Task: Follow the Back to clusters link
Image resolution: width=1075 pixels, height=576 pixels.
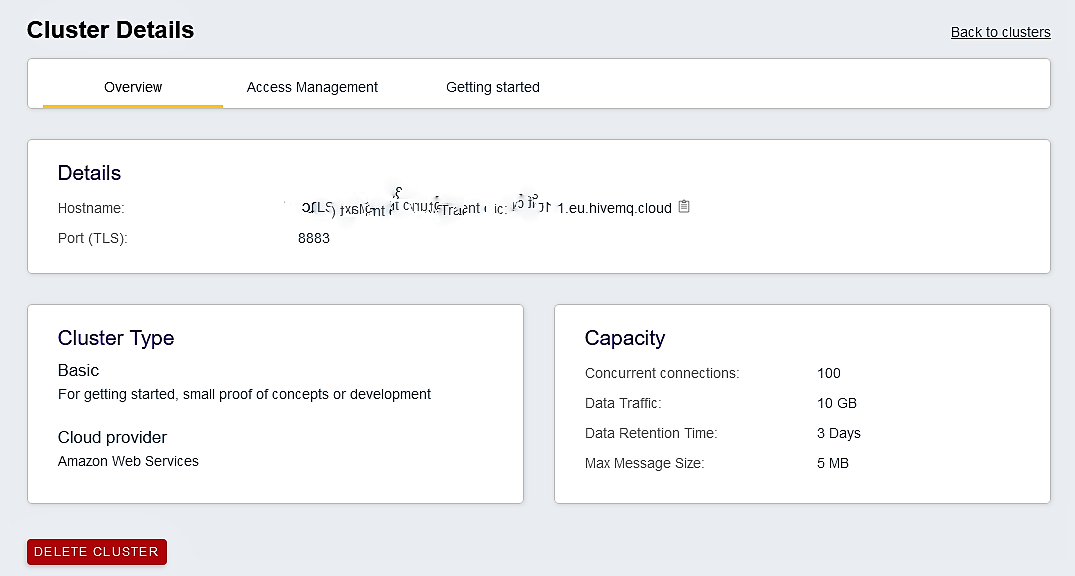Action: (1000, 32)
